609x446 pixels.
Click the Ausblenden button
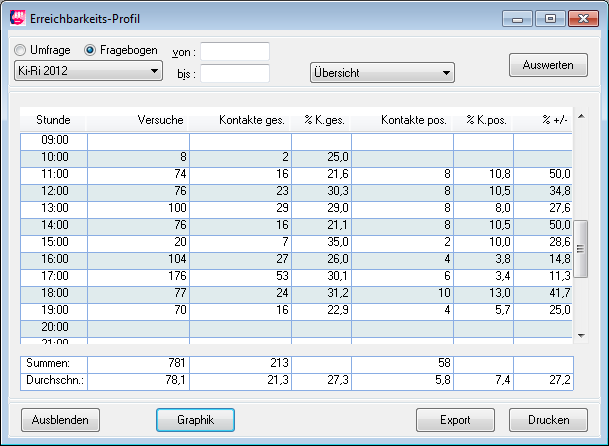[60, 419]
